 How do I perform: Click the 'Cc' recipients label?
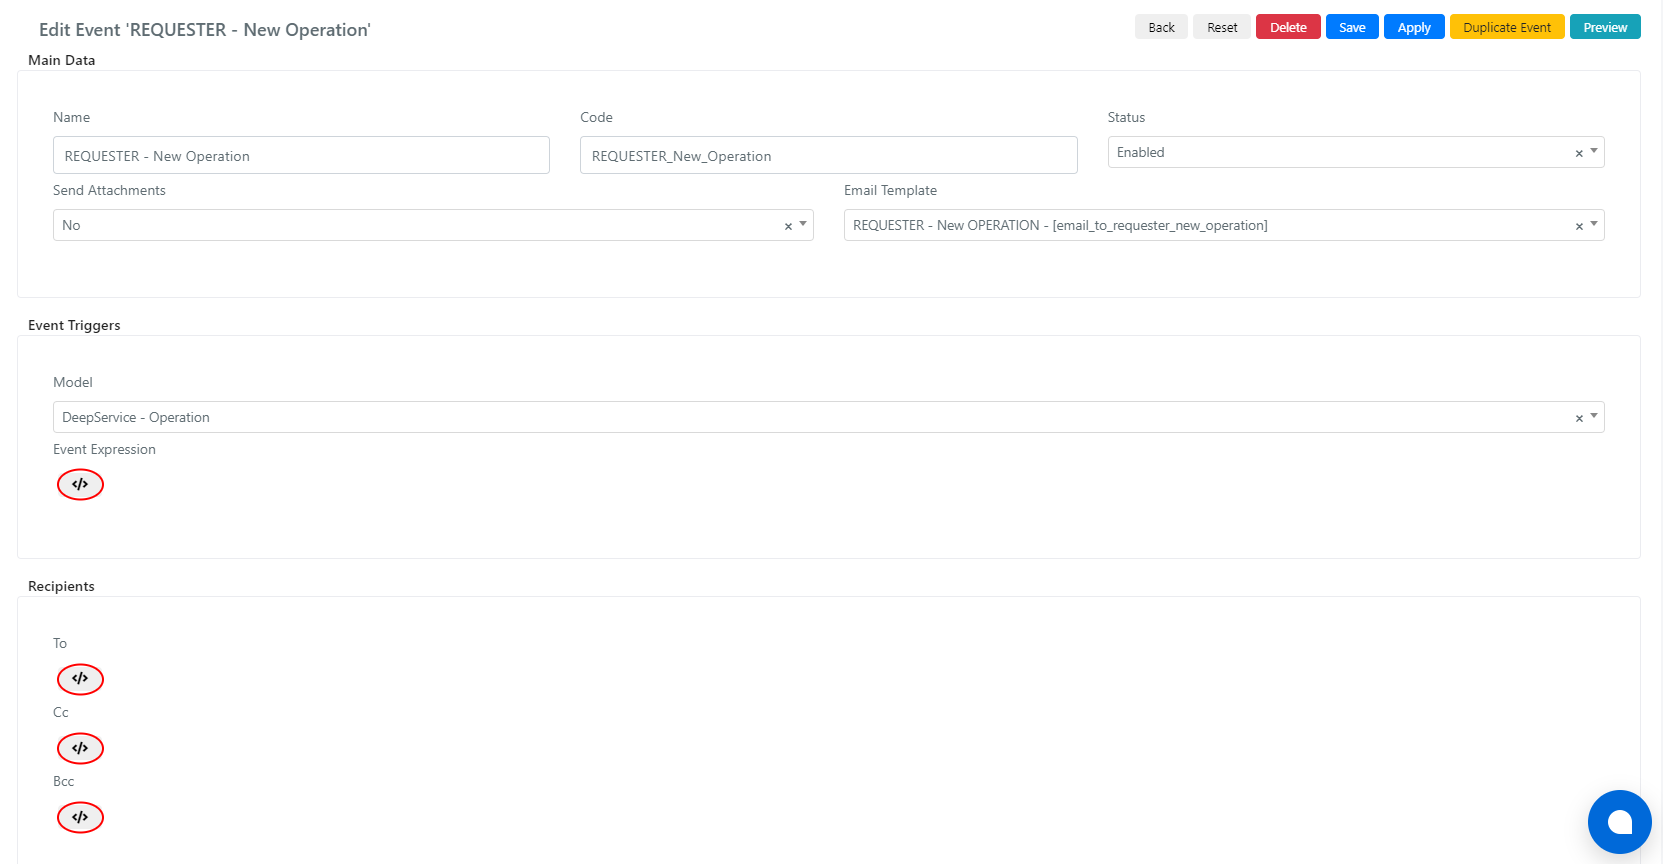point(61,712)
